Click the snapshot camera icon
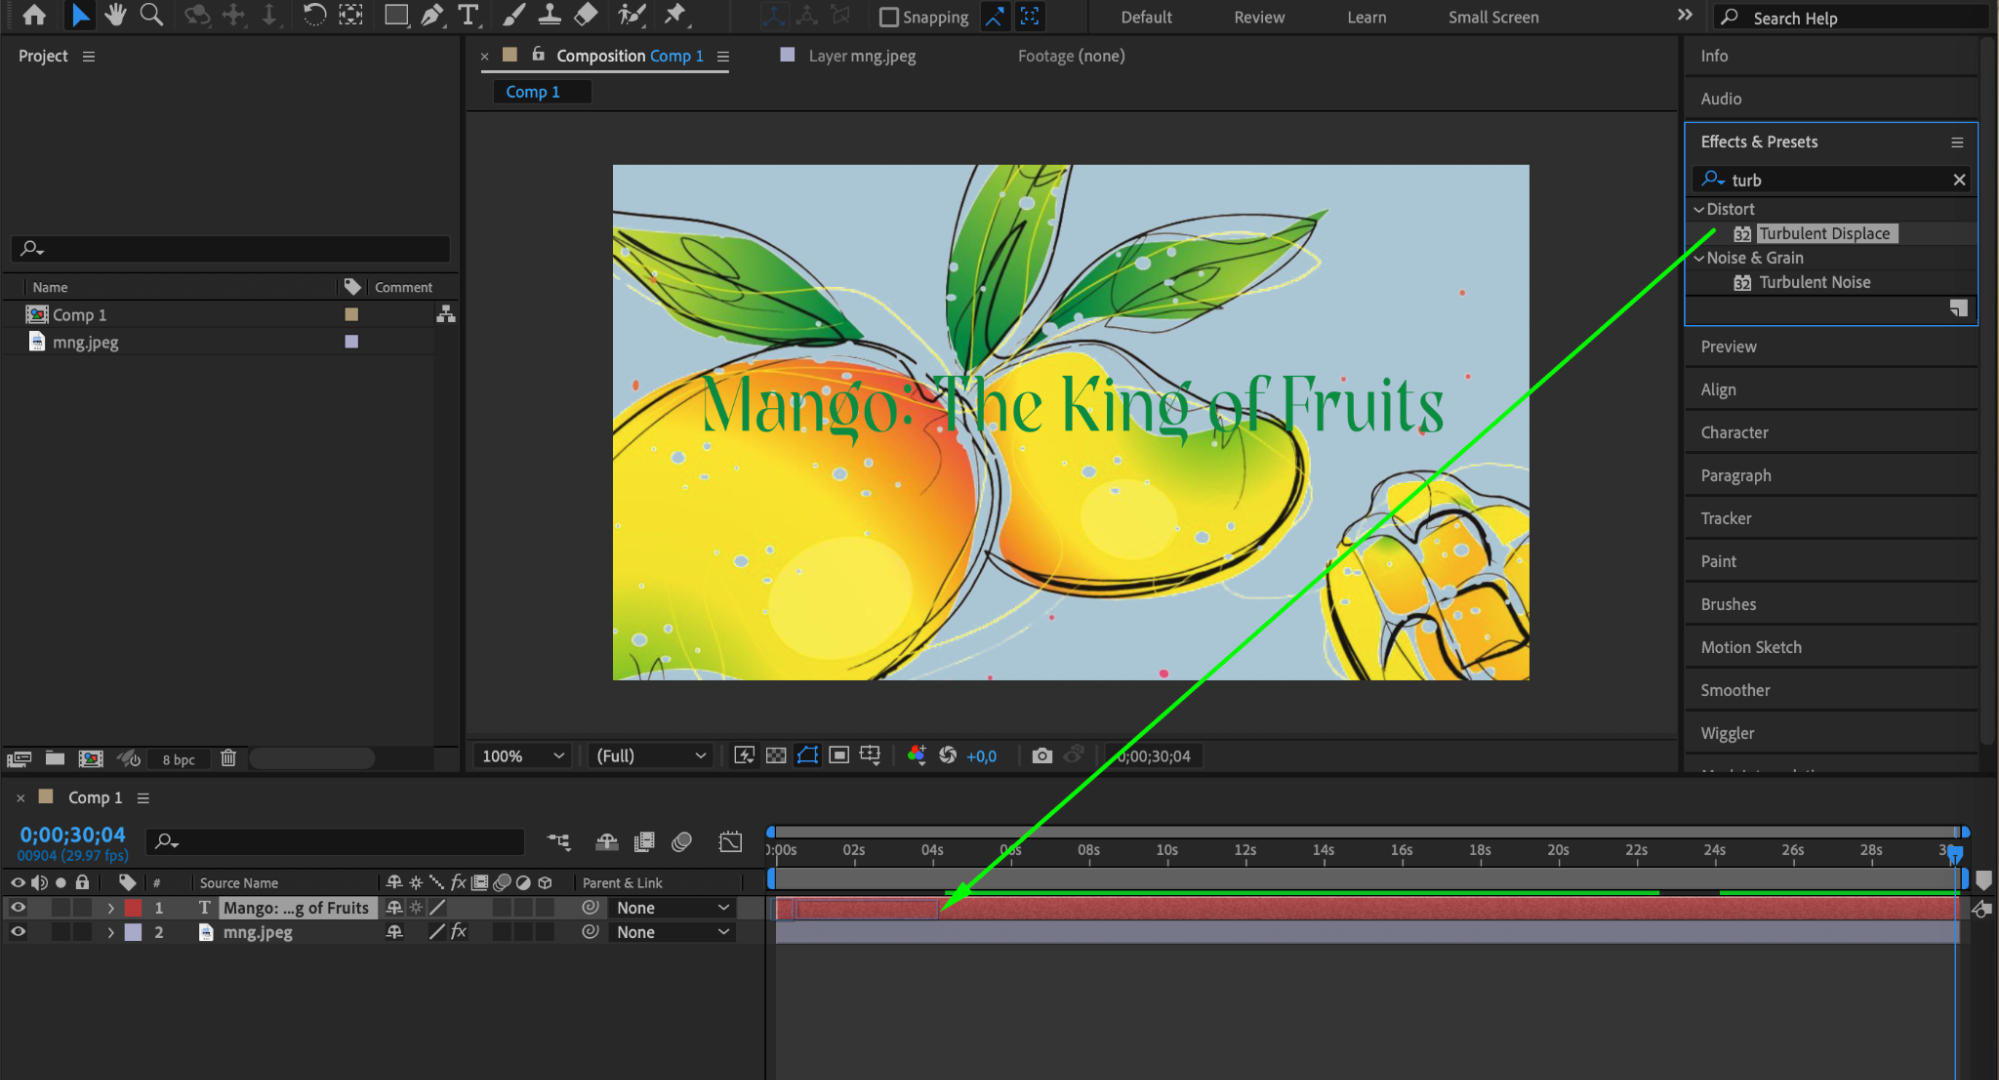 tap(1042, 756)
